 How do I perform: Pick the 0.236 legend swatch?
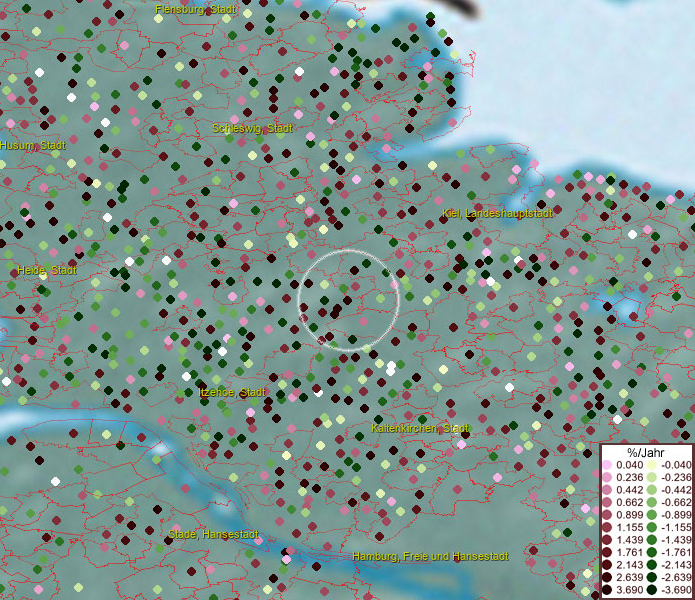[607, 477]
